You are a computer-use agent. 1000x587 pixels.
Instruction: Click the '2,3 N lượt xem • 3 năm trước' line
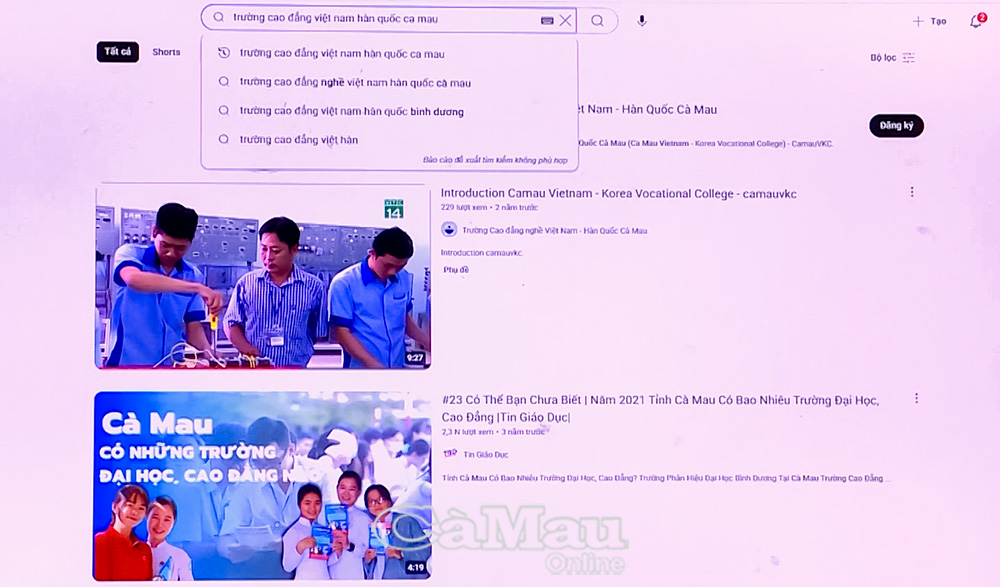pyautogui.click(x=493, y=432)
